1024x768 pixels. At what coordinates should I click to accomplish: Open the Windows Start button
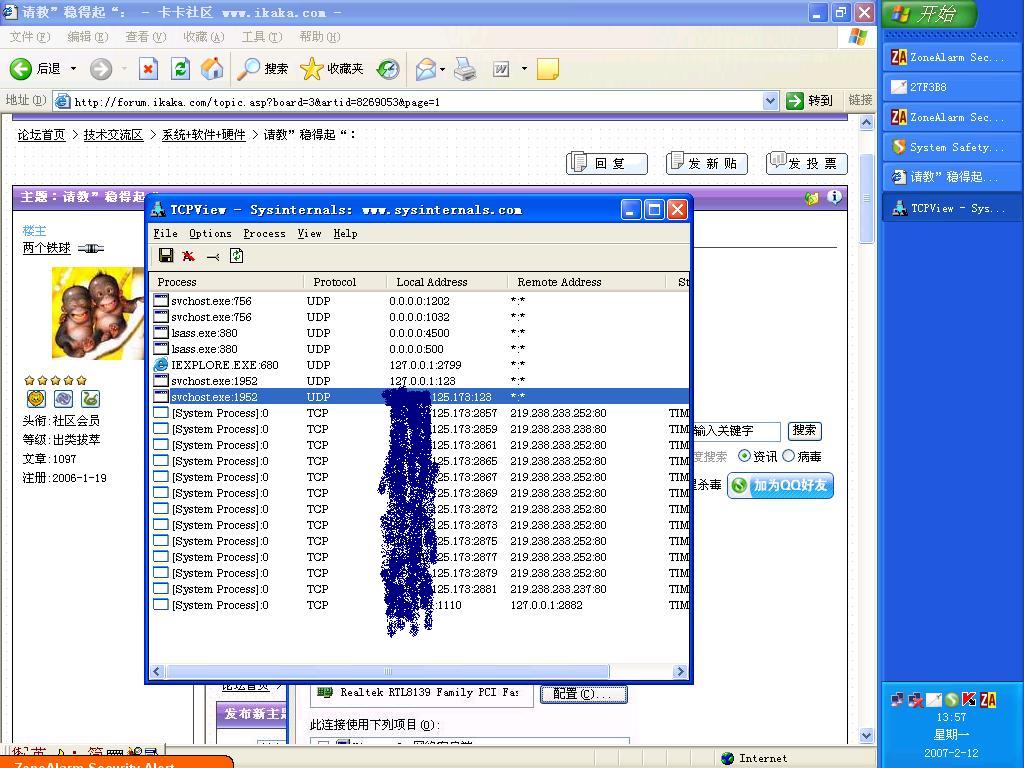coord(930,14)
